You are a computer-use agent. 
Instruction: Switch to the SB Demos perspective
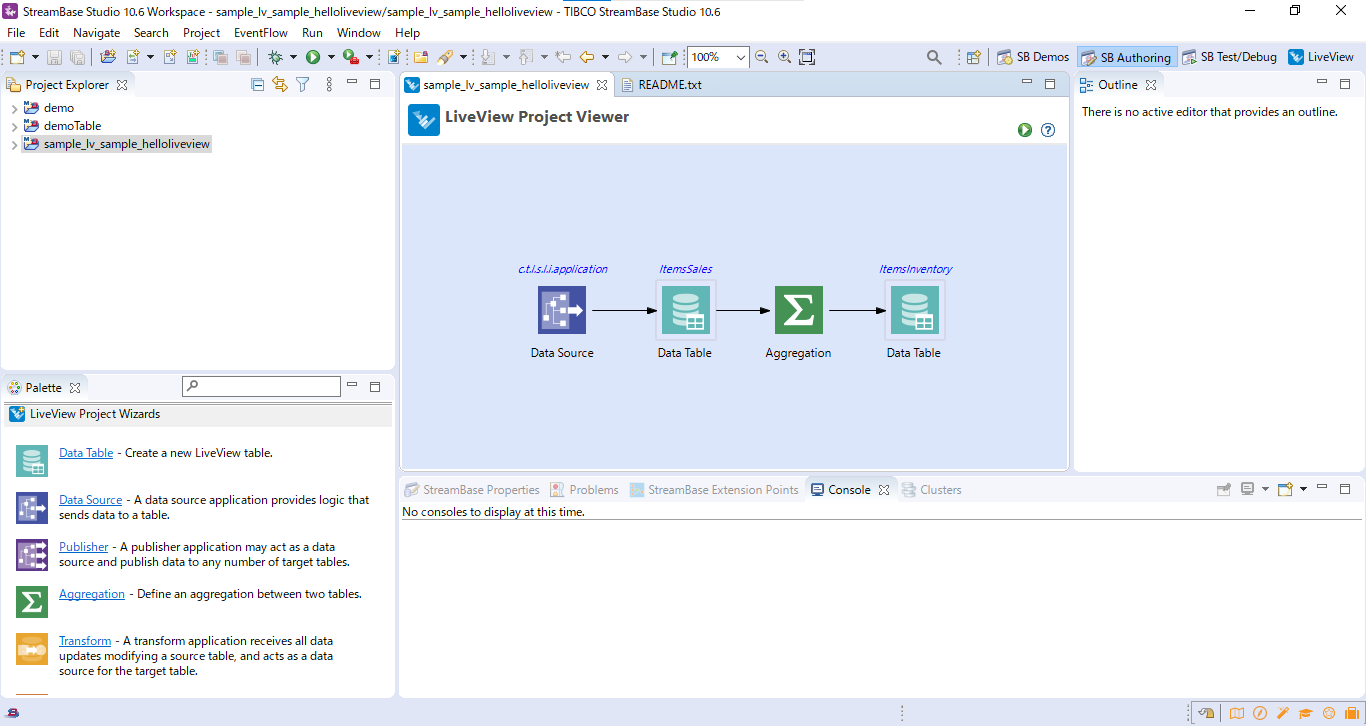(x=1033, y=57)
